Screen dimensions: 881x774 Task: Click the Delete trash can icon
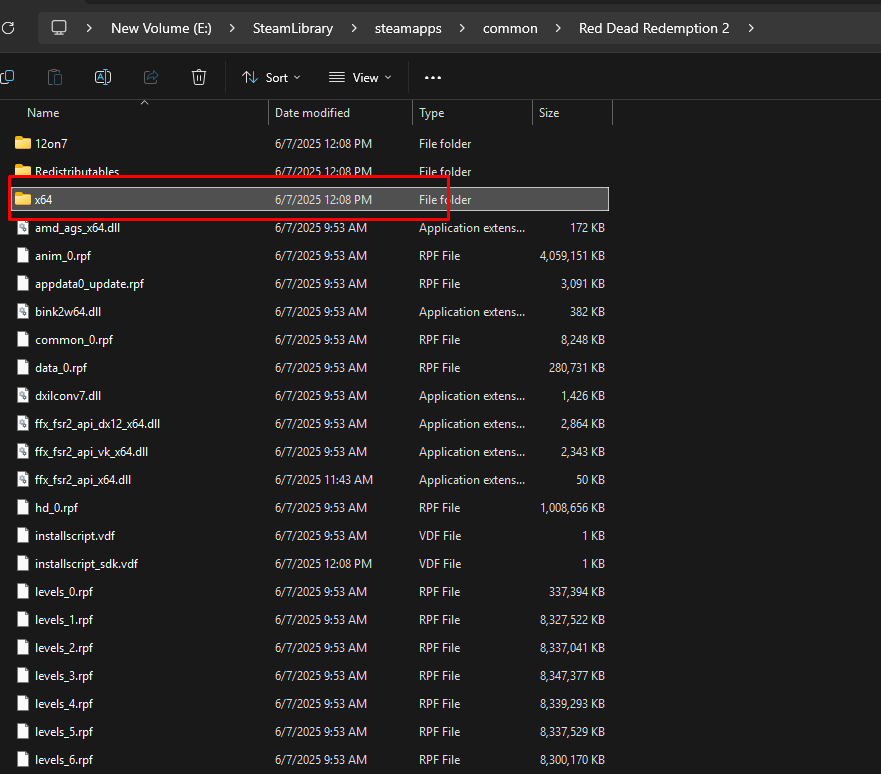199,77
